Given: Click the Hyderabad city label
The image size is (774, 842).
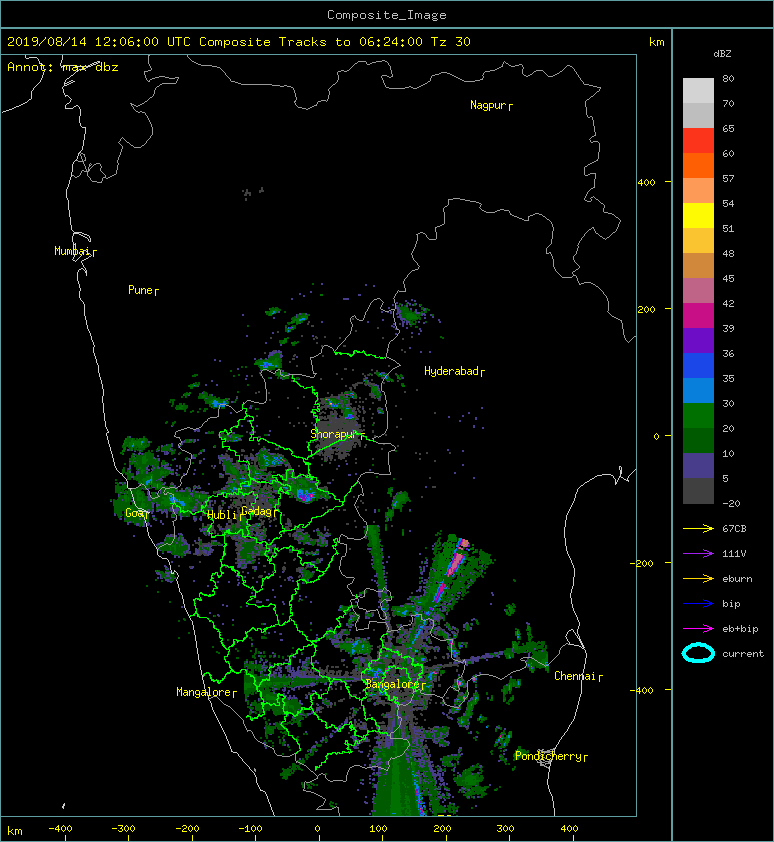Looking at the screenshot, I should point(454,371).
